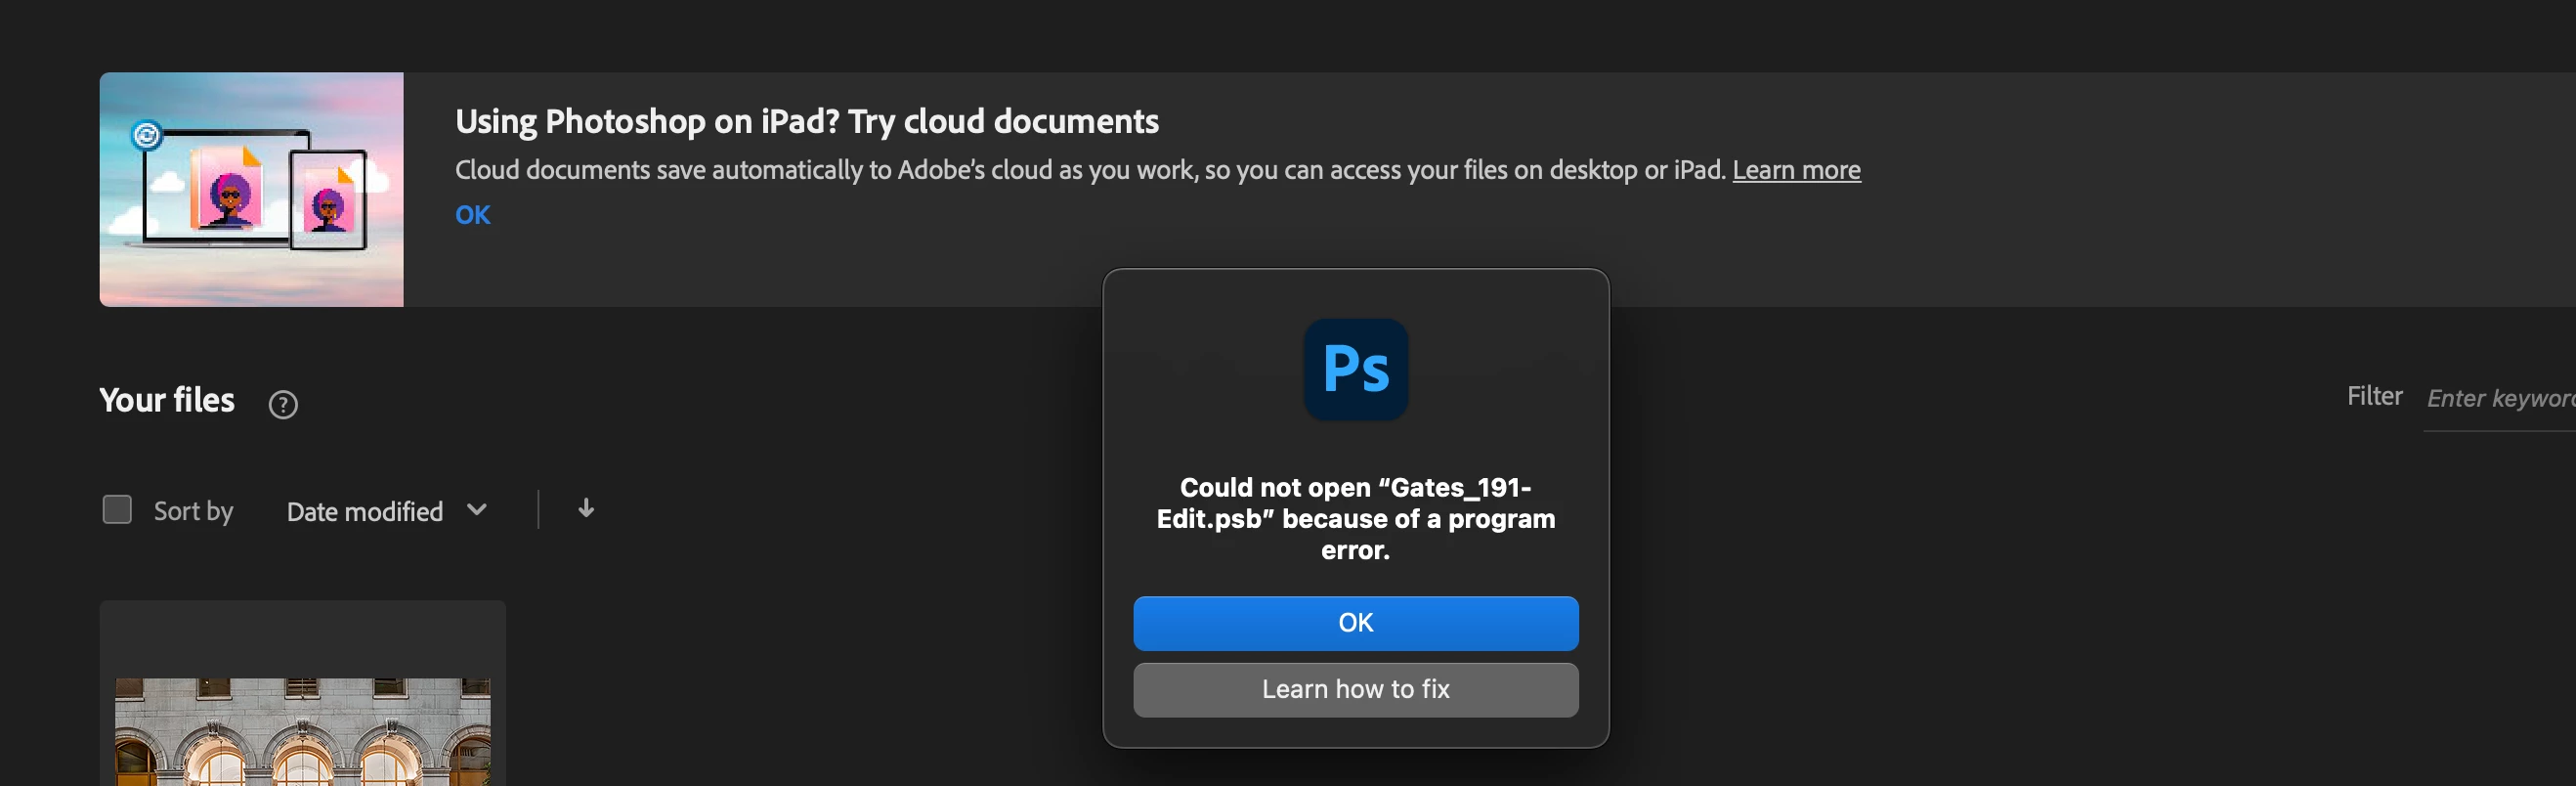The width and height of the screenshot is (2576, 786).
Task: Open the Date modified sort dropdown
Action: click(386, 511)
